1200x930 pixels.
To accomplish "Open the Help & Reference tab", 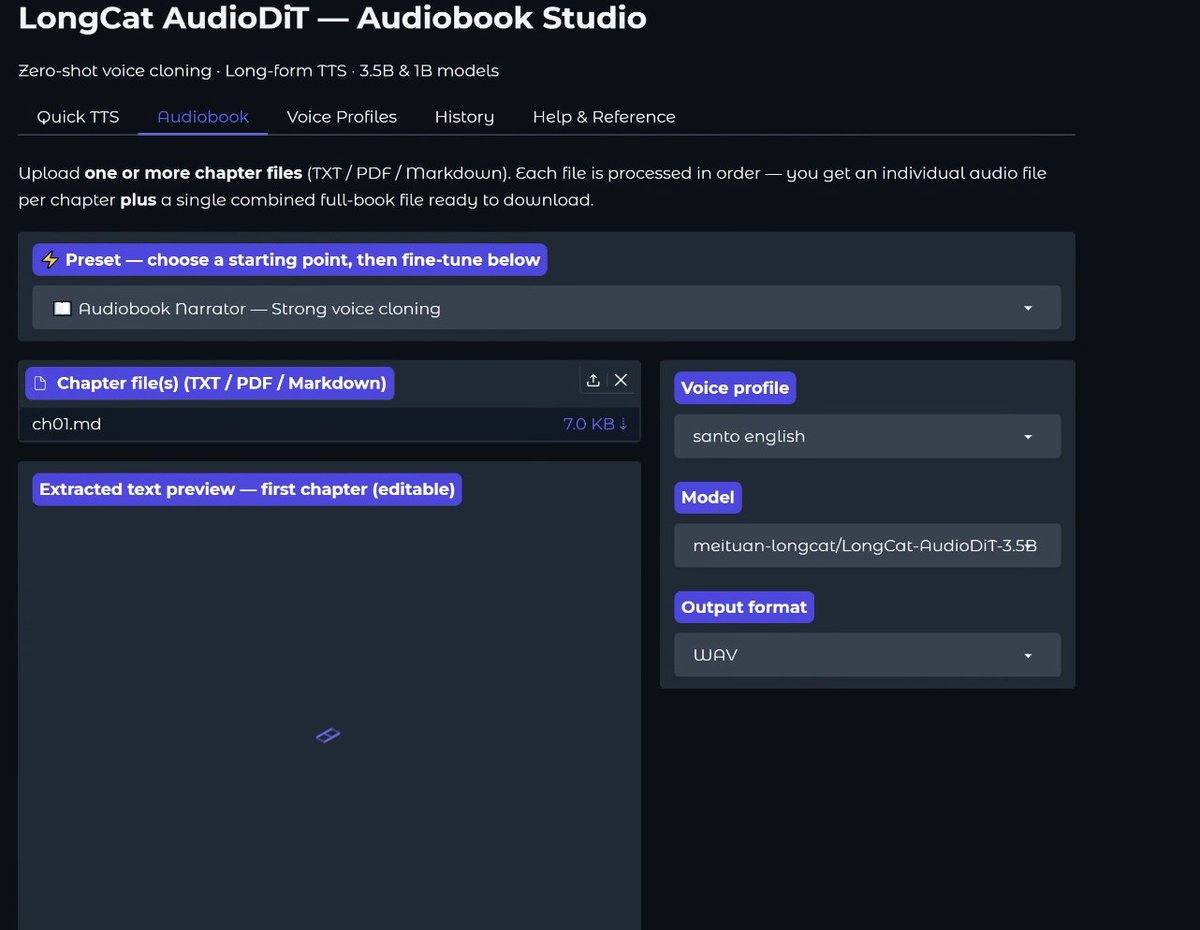I will (x=604, y=117).
